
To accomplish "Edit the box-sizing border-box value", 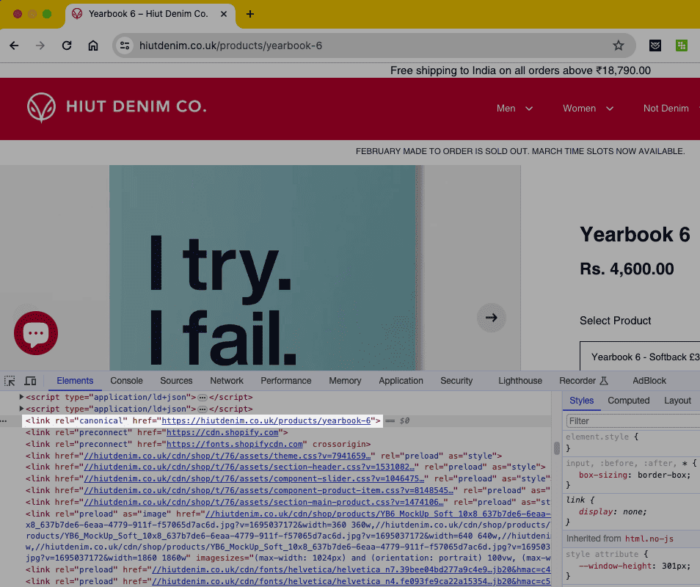I will pyautogui.click(x=664, y=475).
